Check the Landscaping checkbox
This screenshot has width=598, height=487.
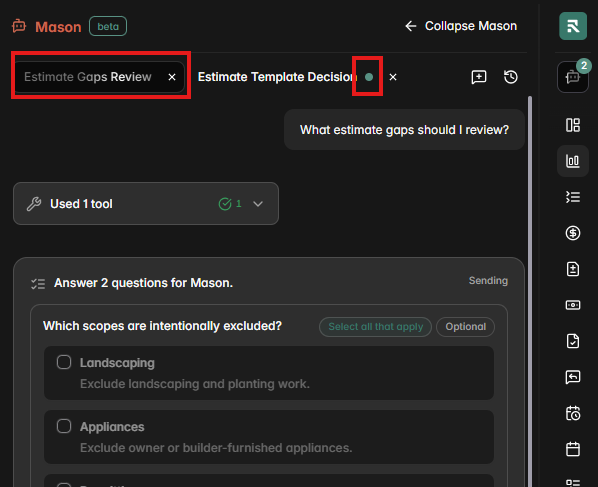[x=64, y=362]
